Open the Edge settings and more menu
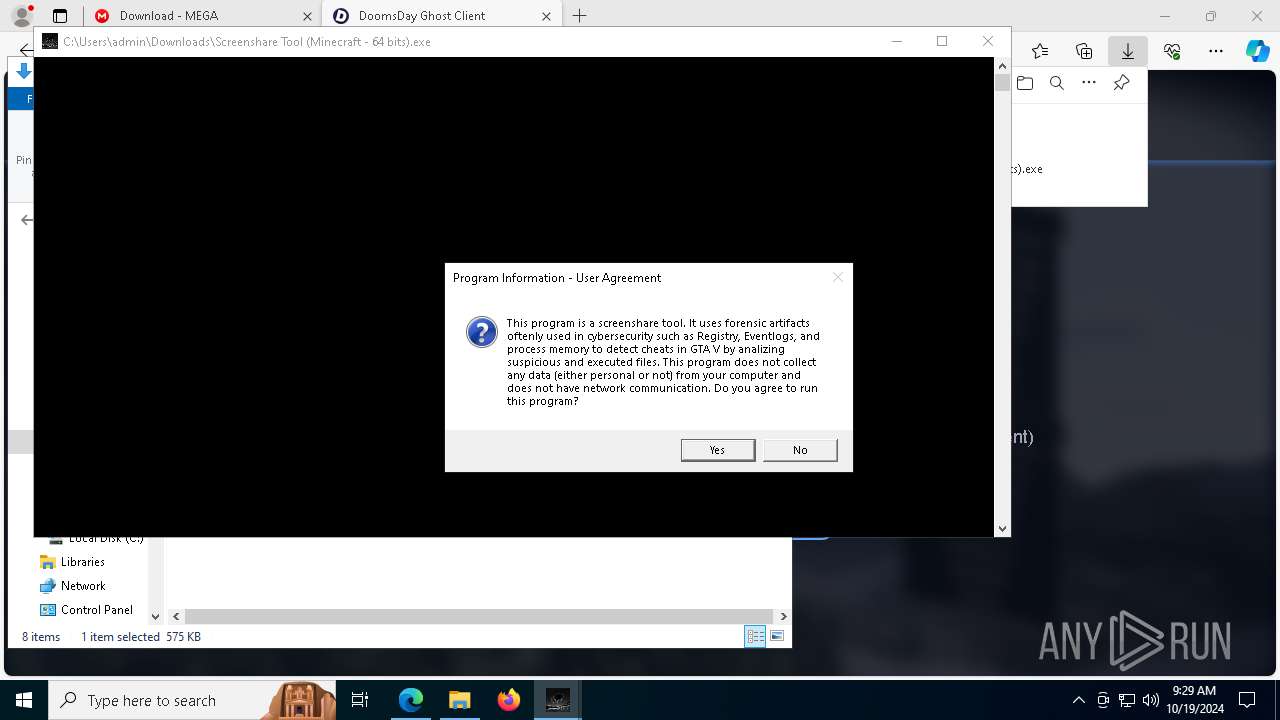This screenshot has width=1280, height=720. tap(1216, 51)
